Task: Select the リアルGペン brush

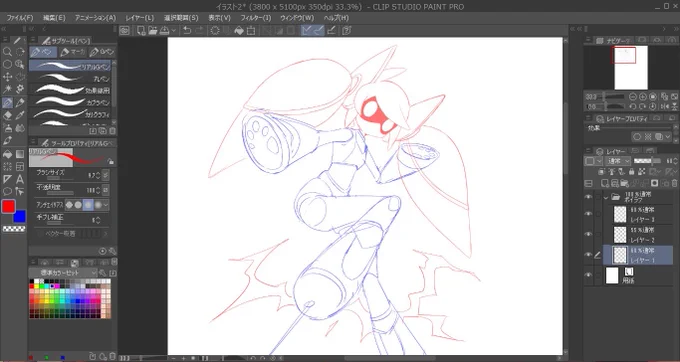Action: point(70,66)
